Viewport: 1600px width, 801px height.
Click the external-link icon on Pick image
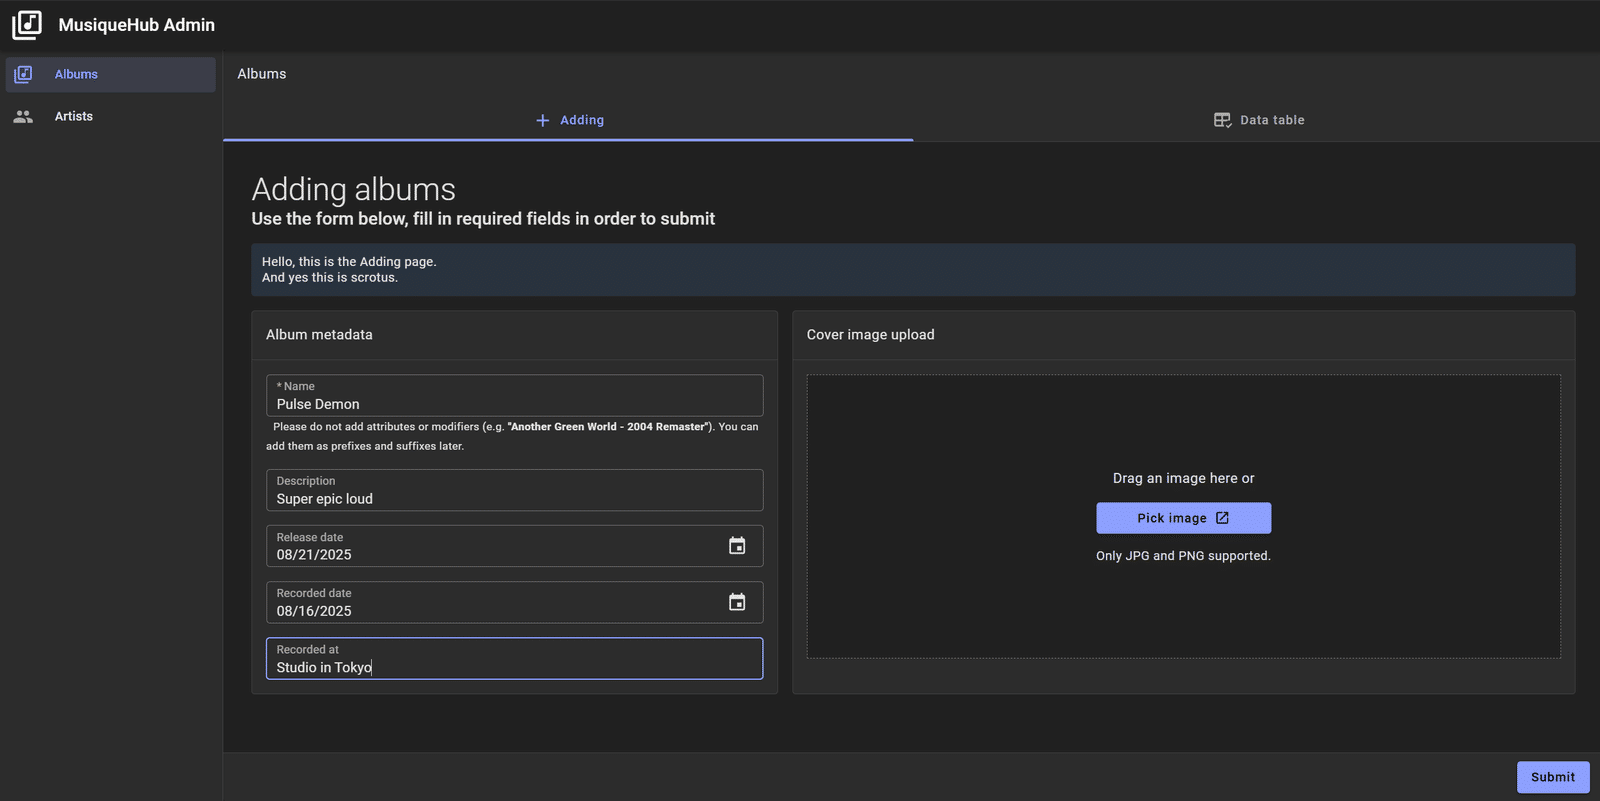point(1222,518)
